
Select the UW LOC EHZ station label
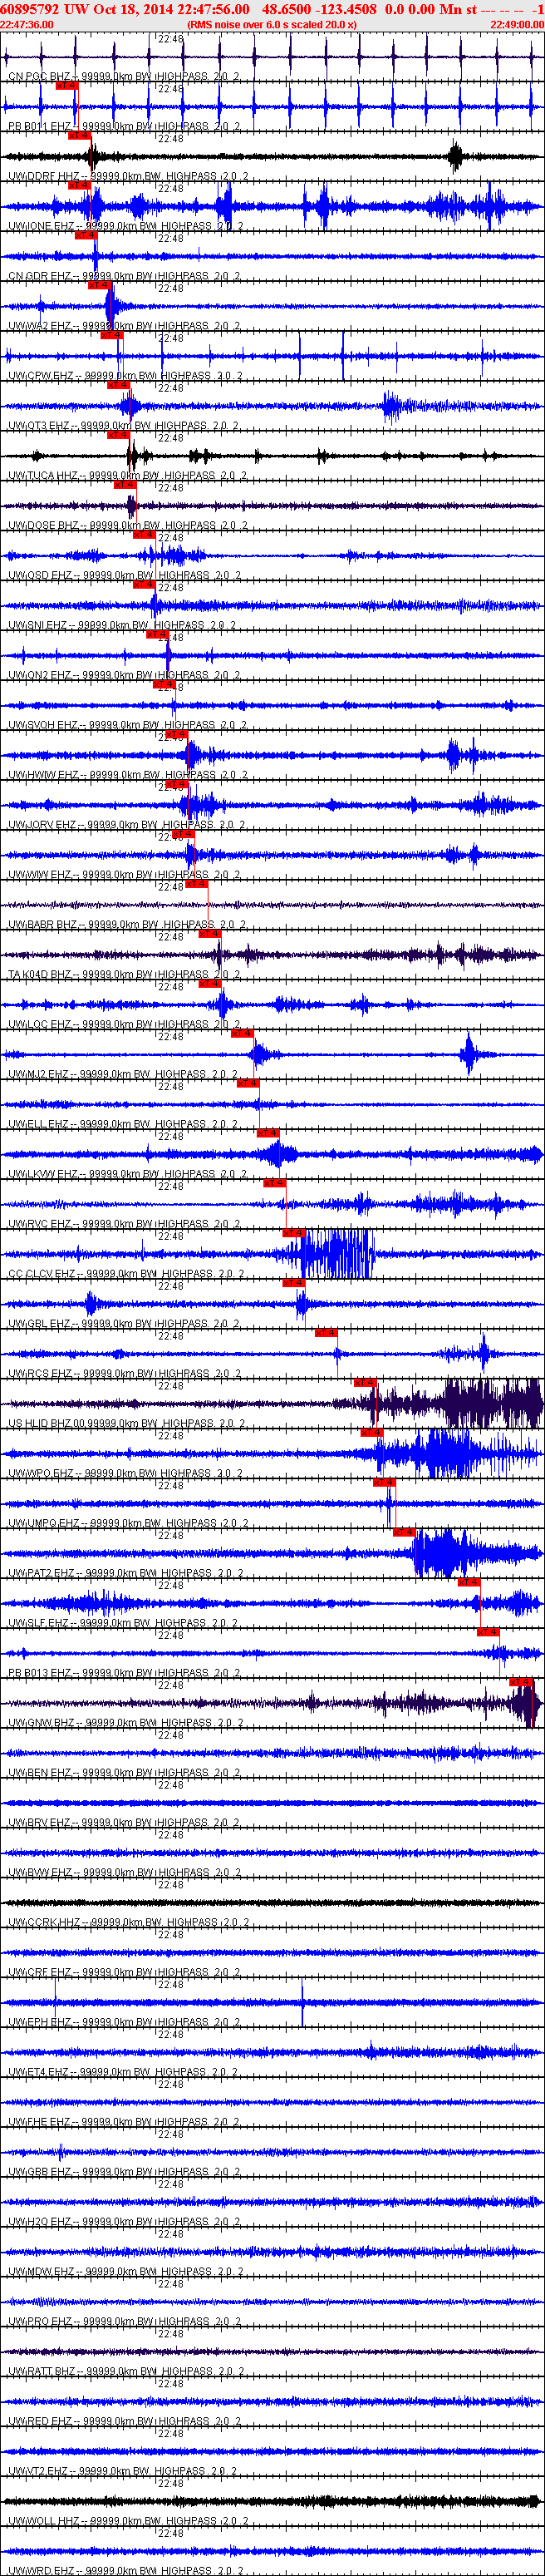coord(124,1025)
